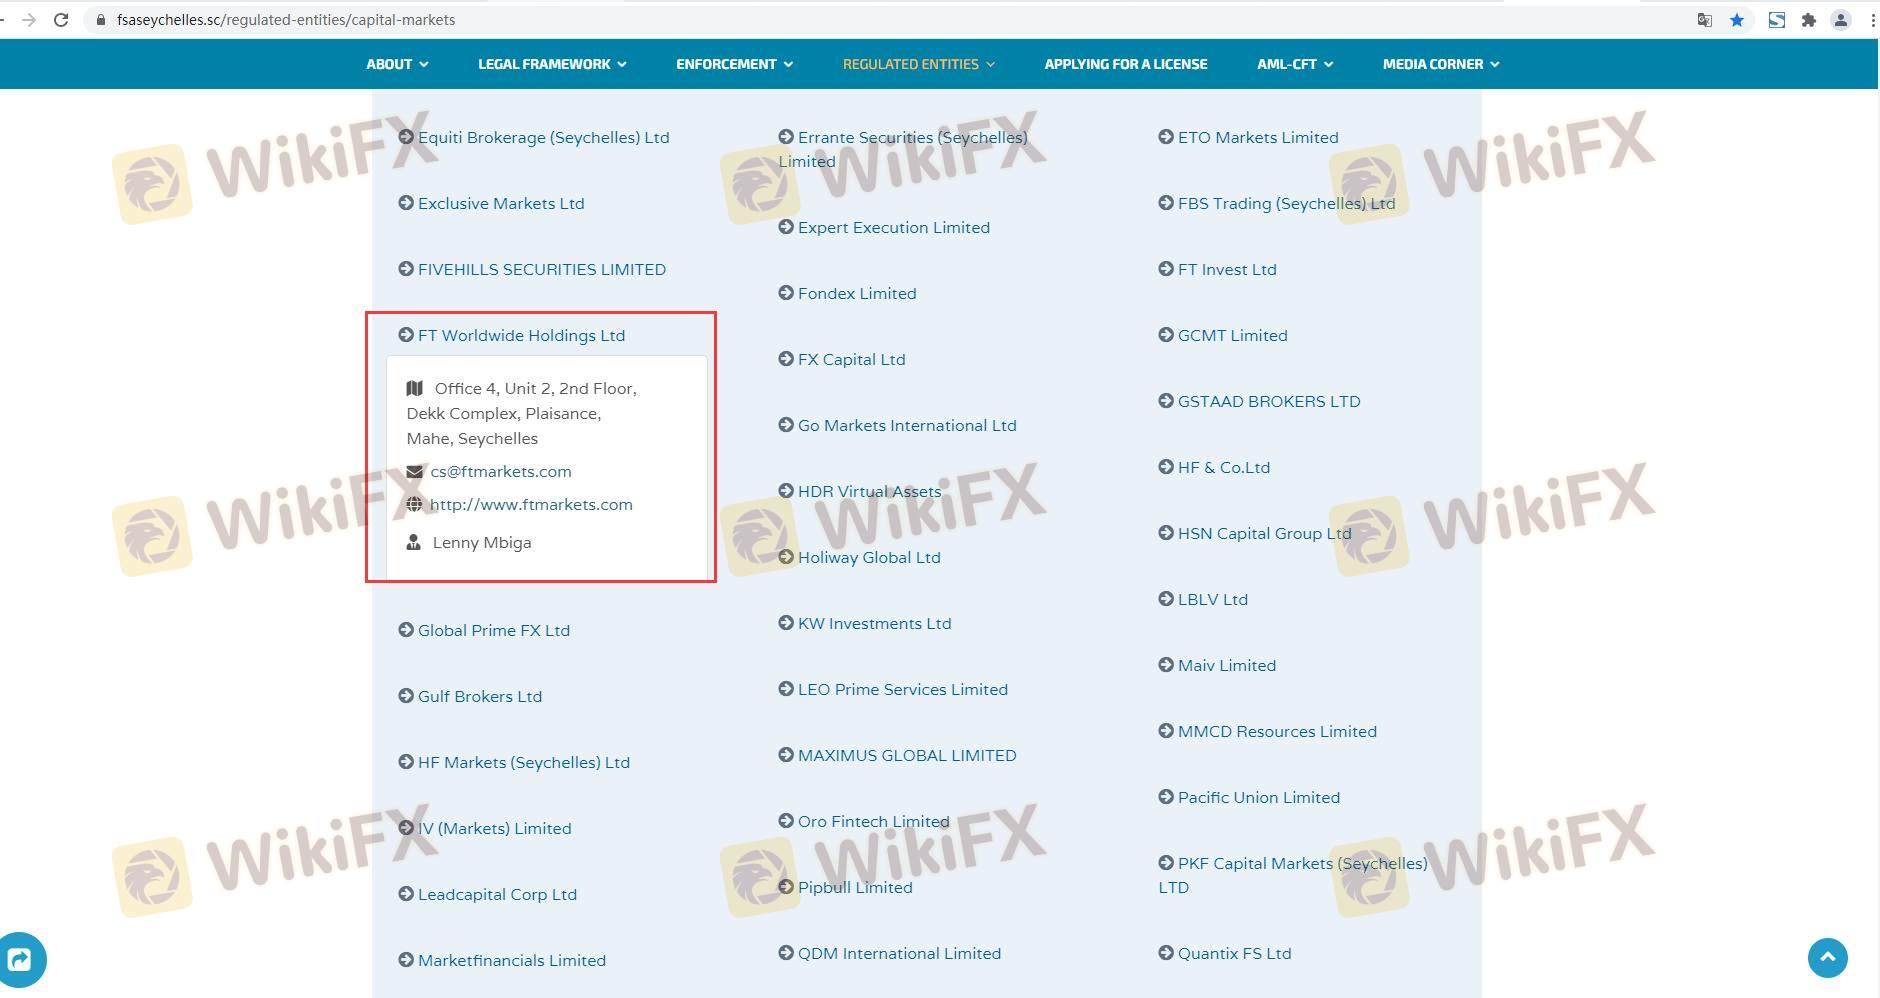
Task: Open Applying for a License page
Action: pyautogui.click(x=1125, y=64)
